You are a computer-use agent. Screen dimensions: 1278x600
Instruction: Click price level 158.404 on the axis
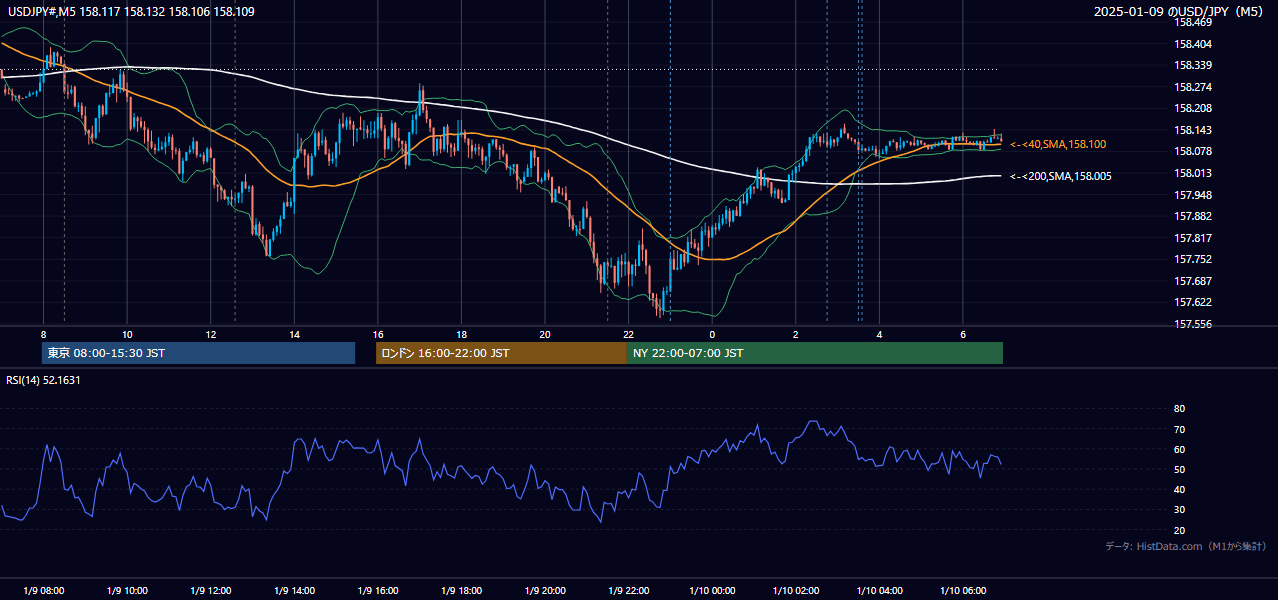pos(1192,44)
